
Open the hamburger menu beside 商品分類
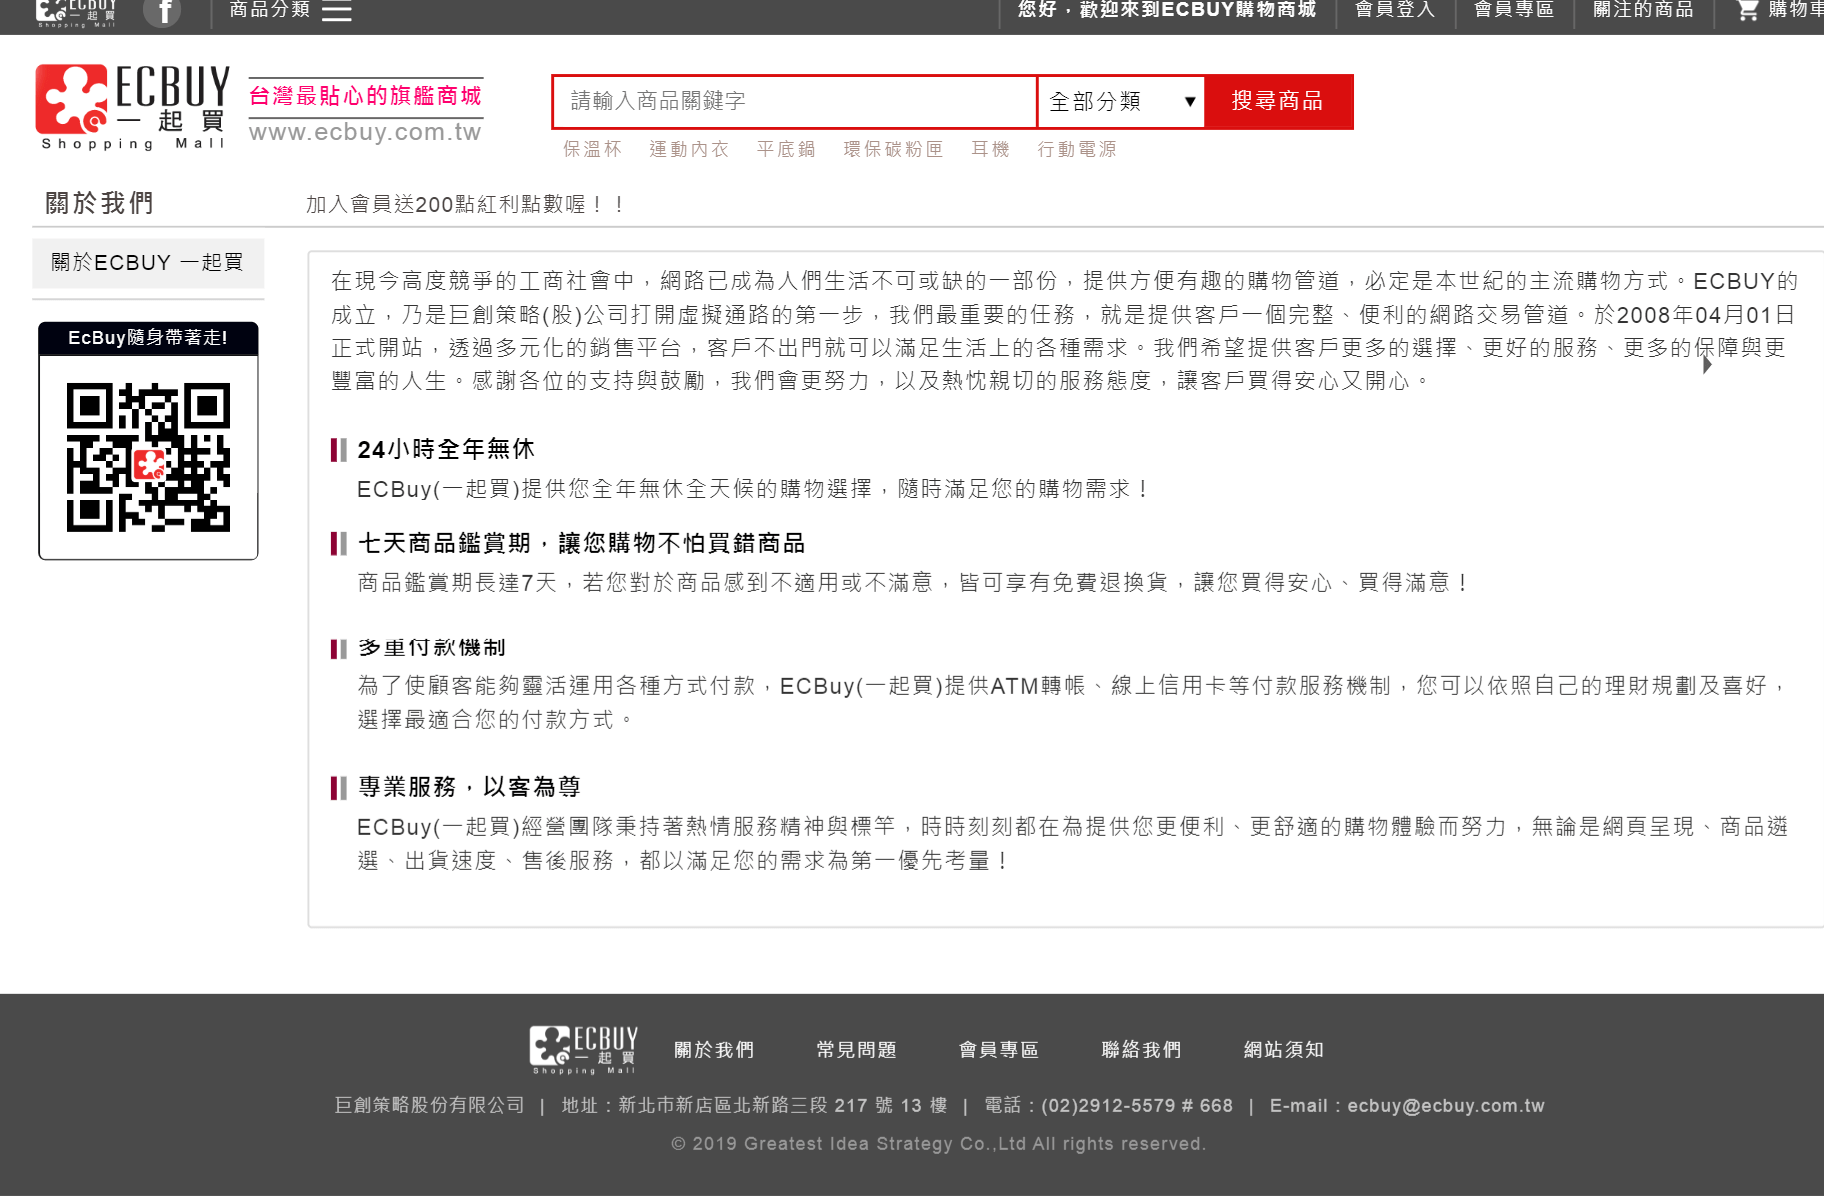(336, 11)
